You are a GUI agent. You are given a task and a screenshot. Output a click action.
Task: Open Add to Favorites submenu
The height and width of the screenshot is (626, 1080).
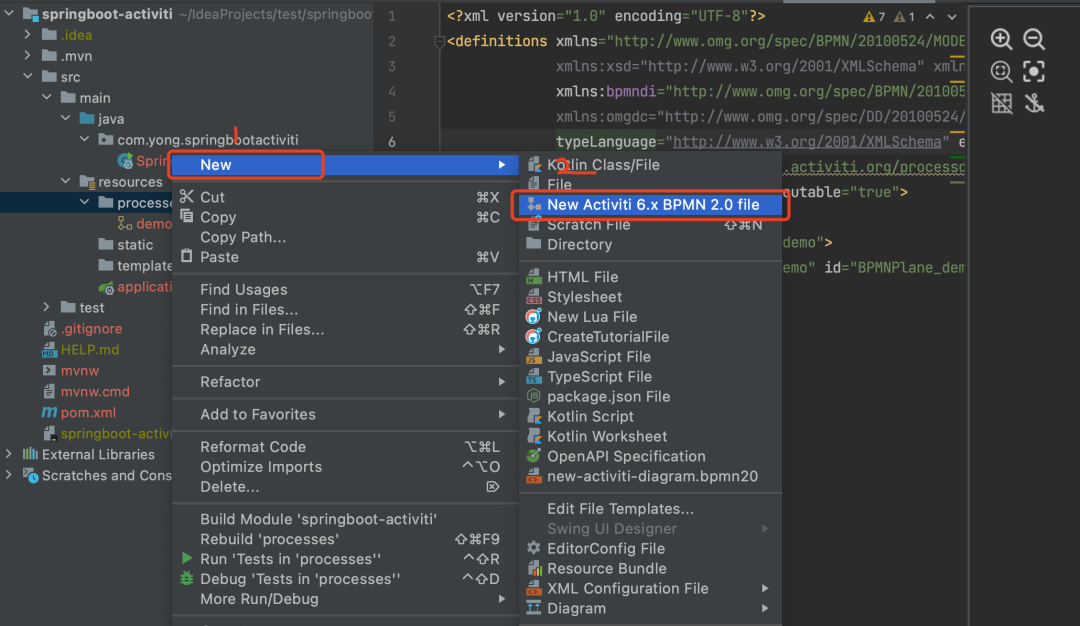point(344,415)
